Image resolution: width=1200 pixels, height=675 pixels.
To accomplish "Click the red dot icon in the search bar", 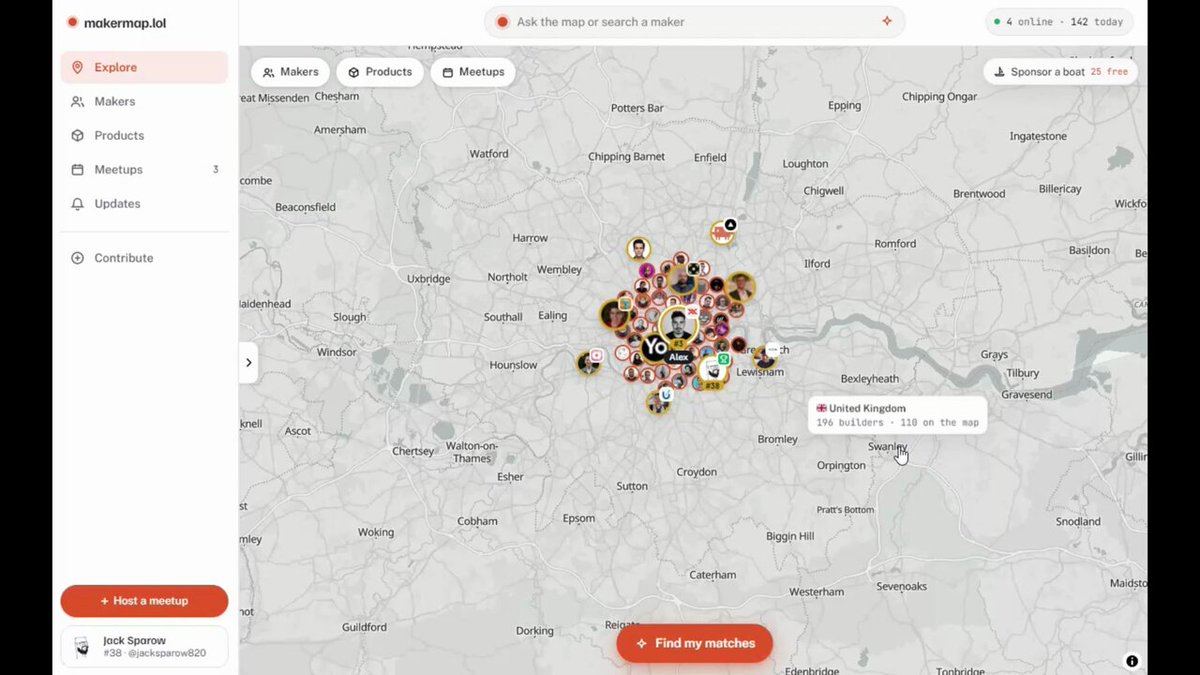I will click(502, 22).
